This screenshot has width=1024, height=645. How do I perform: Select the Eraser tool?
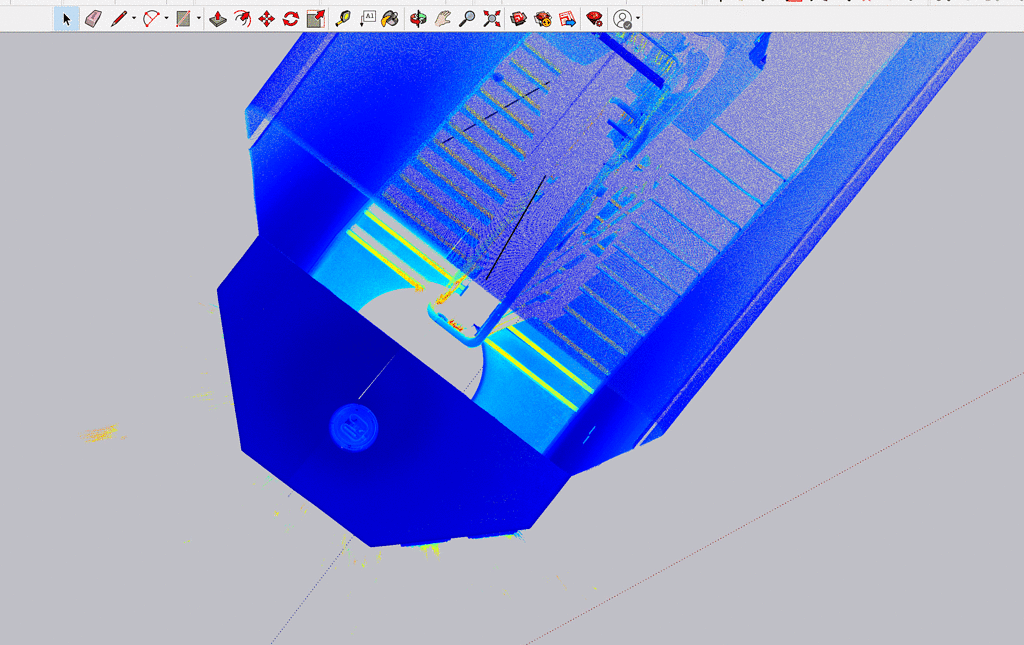[x=91, y=17]
